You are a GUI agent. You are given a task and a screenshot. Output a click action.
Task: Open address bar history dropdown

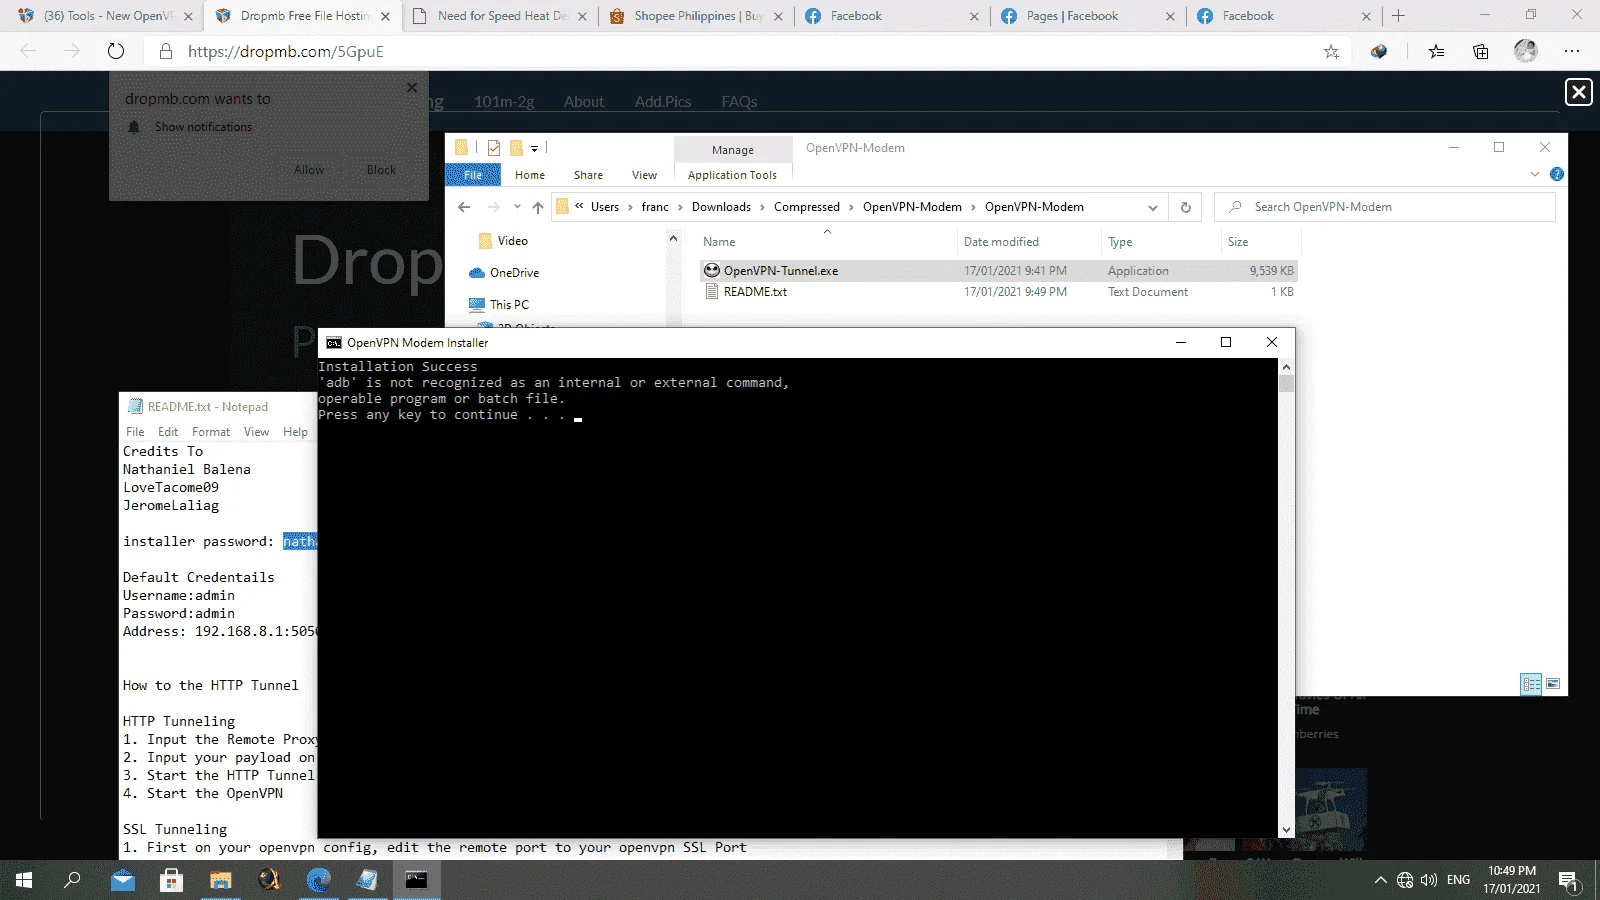pos(1153,207)
